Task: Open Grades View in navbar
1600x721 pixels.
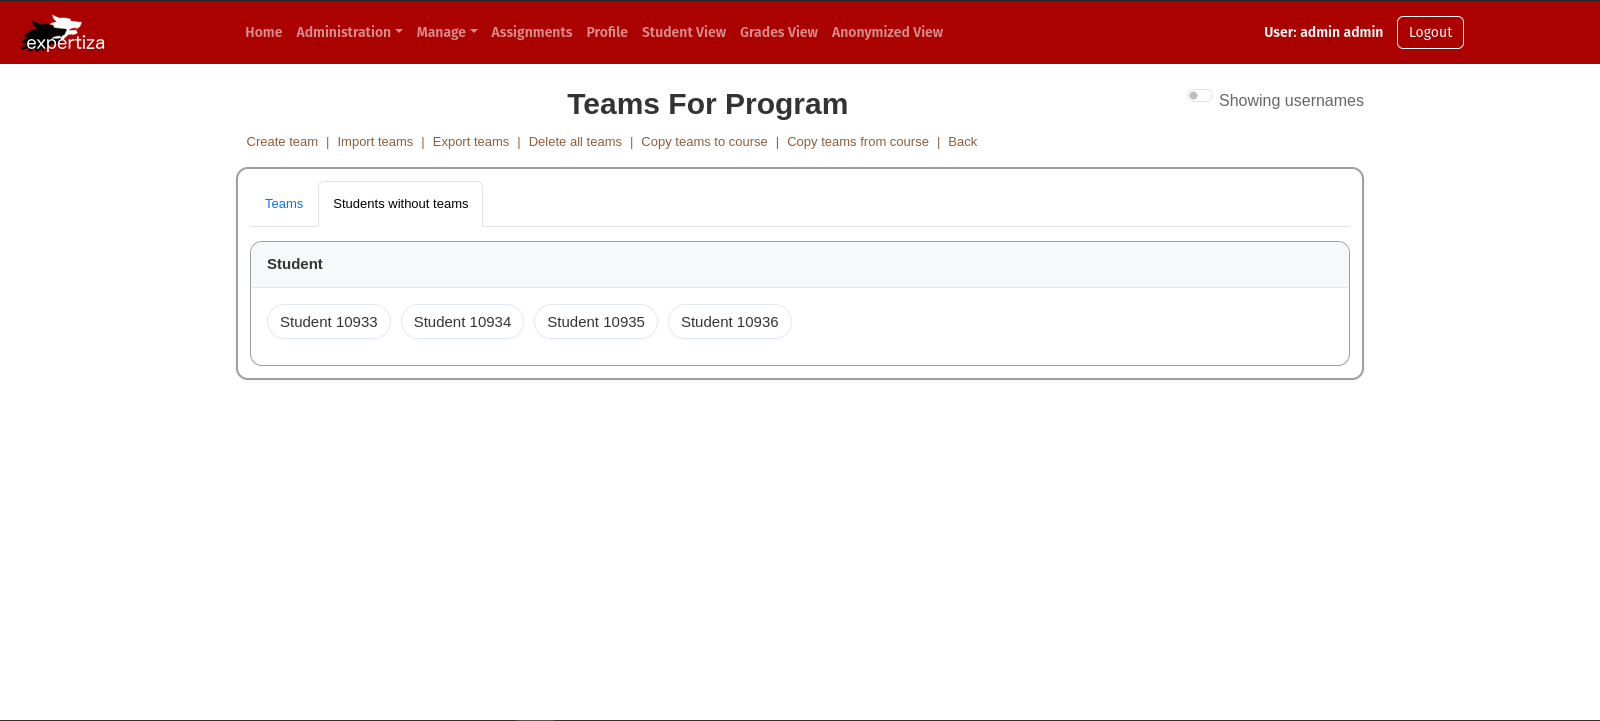Action: tap(778, 32)
